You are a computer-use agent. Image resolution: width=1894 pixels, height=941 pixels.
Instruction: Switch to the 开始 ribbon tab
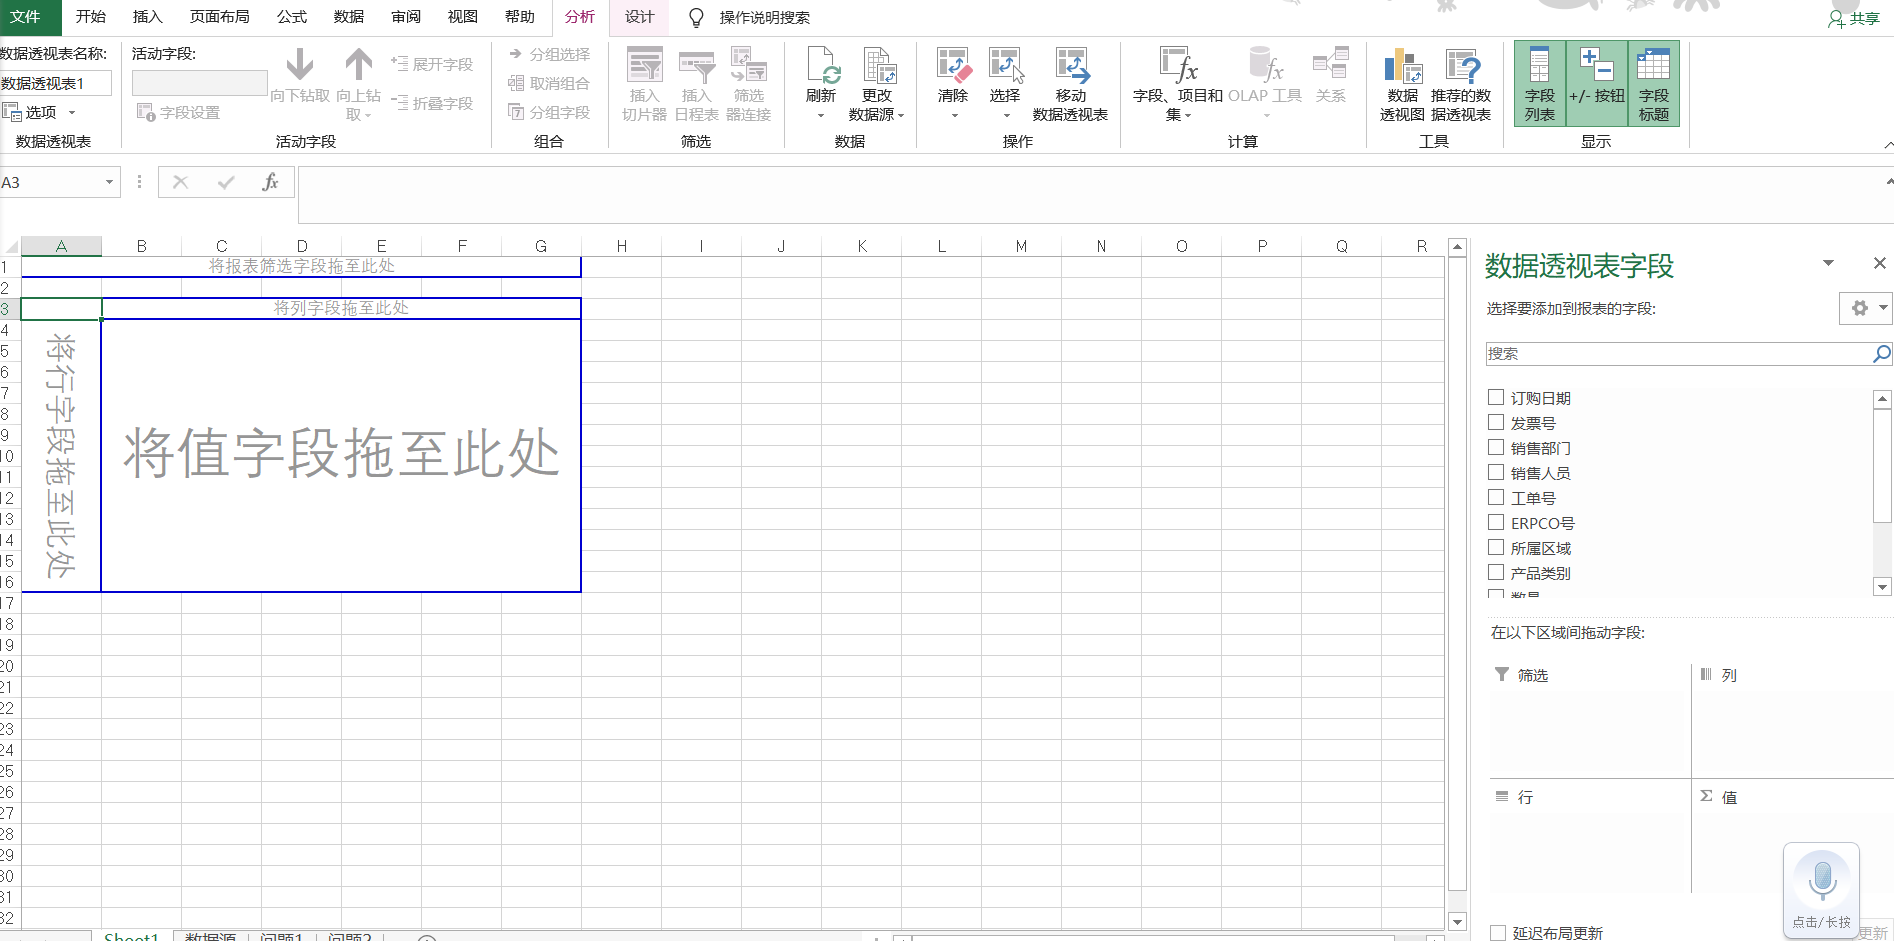tap(91, 17)
